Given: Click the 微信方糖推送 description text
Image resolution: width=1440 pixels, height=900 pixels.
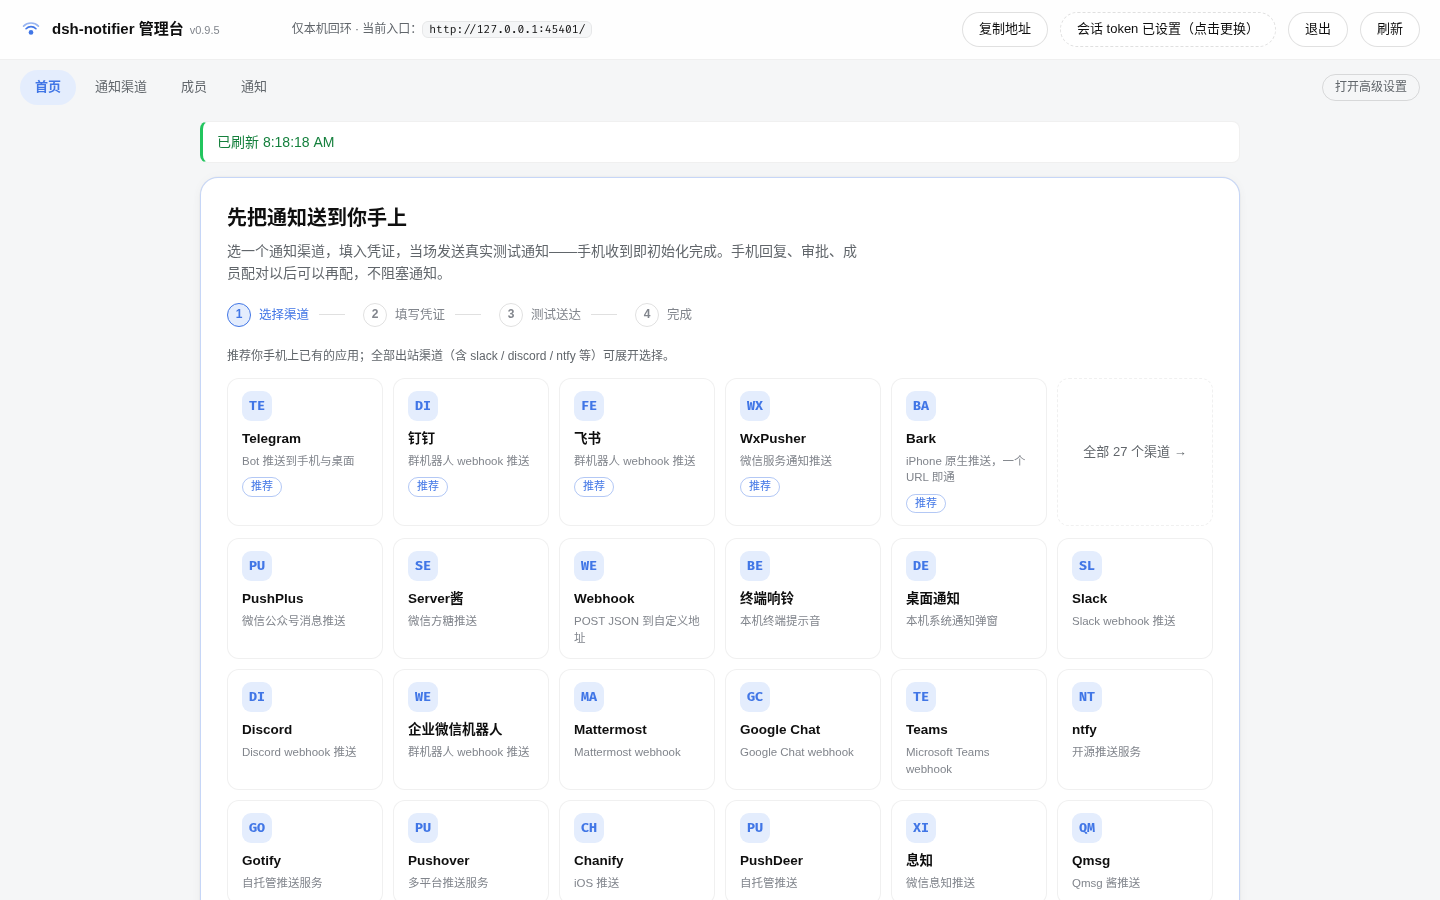Looking at the screenshot, I should click(x=443, y=621).
